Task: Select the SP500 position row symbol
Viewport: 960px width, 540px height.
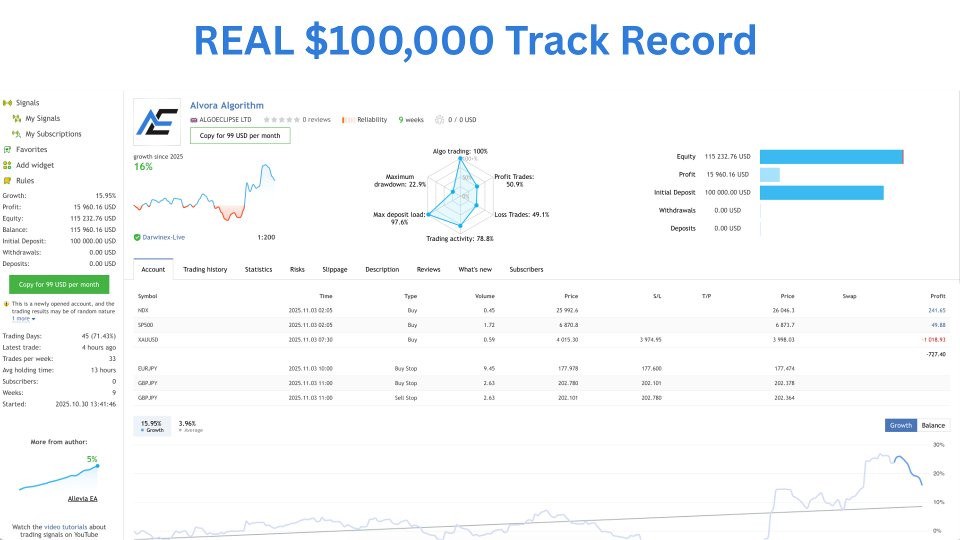Action: tap(146, 325)
